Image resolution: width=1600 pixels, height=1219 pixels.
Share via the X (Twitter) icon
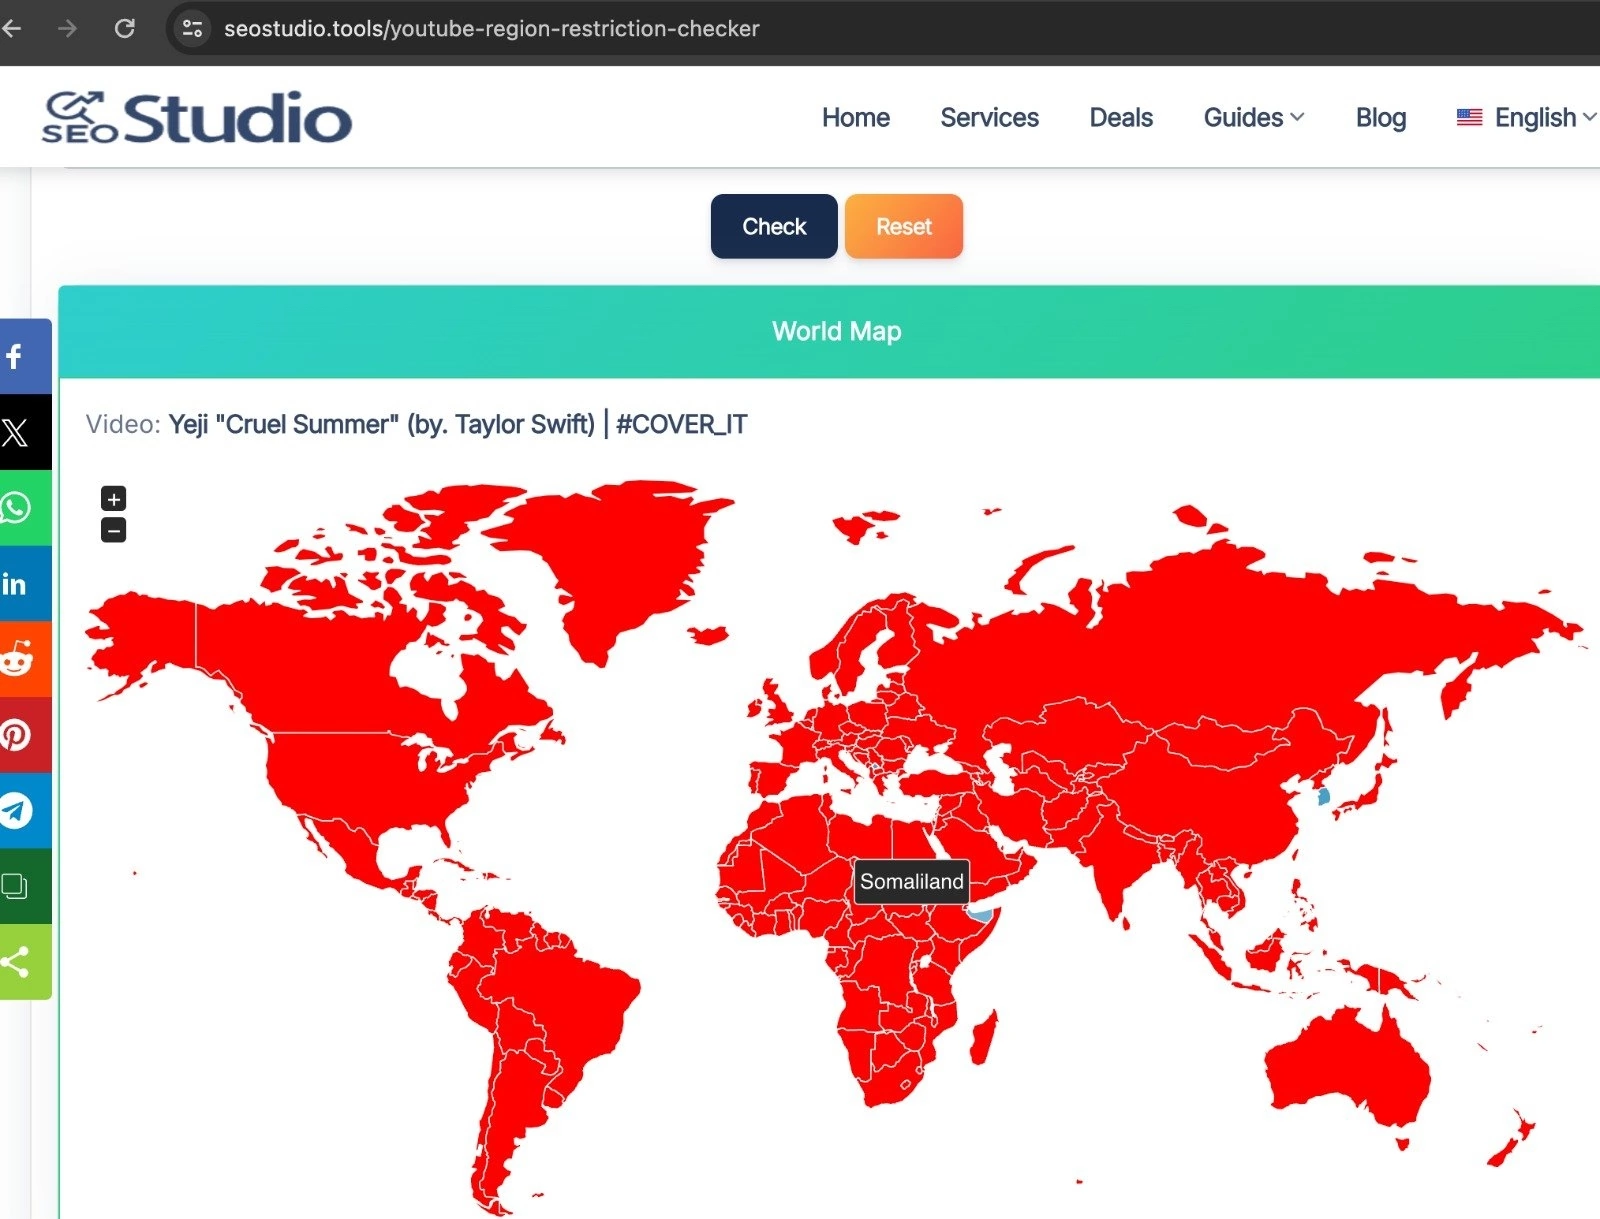point(16,432)
